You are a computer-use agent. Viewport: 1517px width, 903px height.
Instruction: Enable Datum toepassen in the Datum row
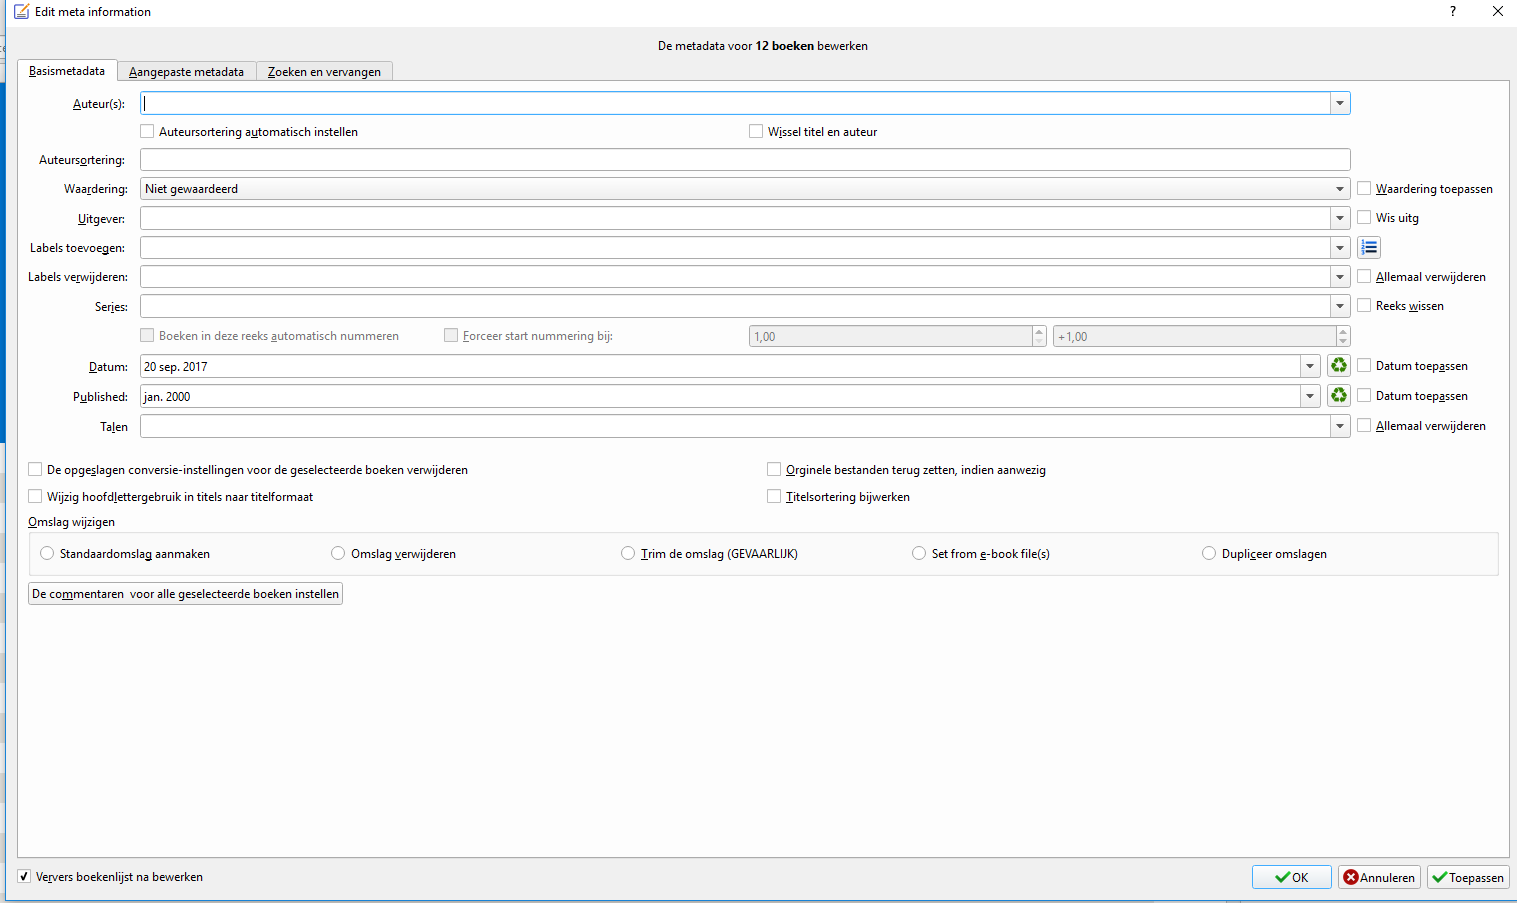point(1364,365)
